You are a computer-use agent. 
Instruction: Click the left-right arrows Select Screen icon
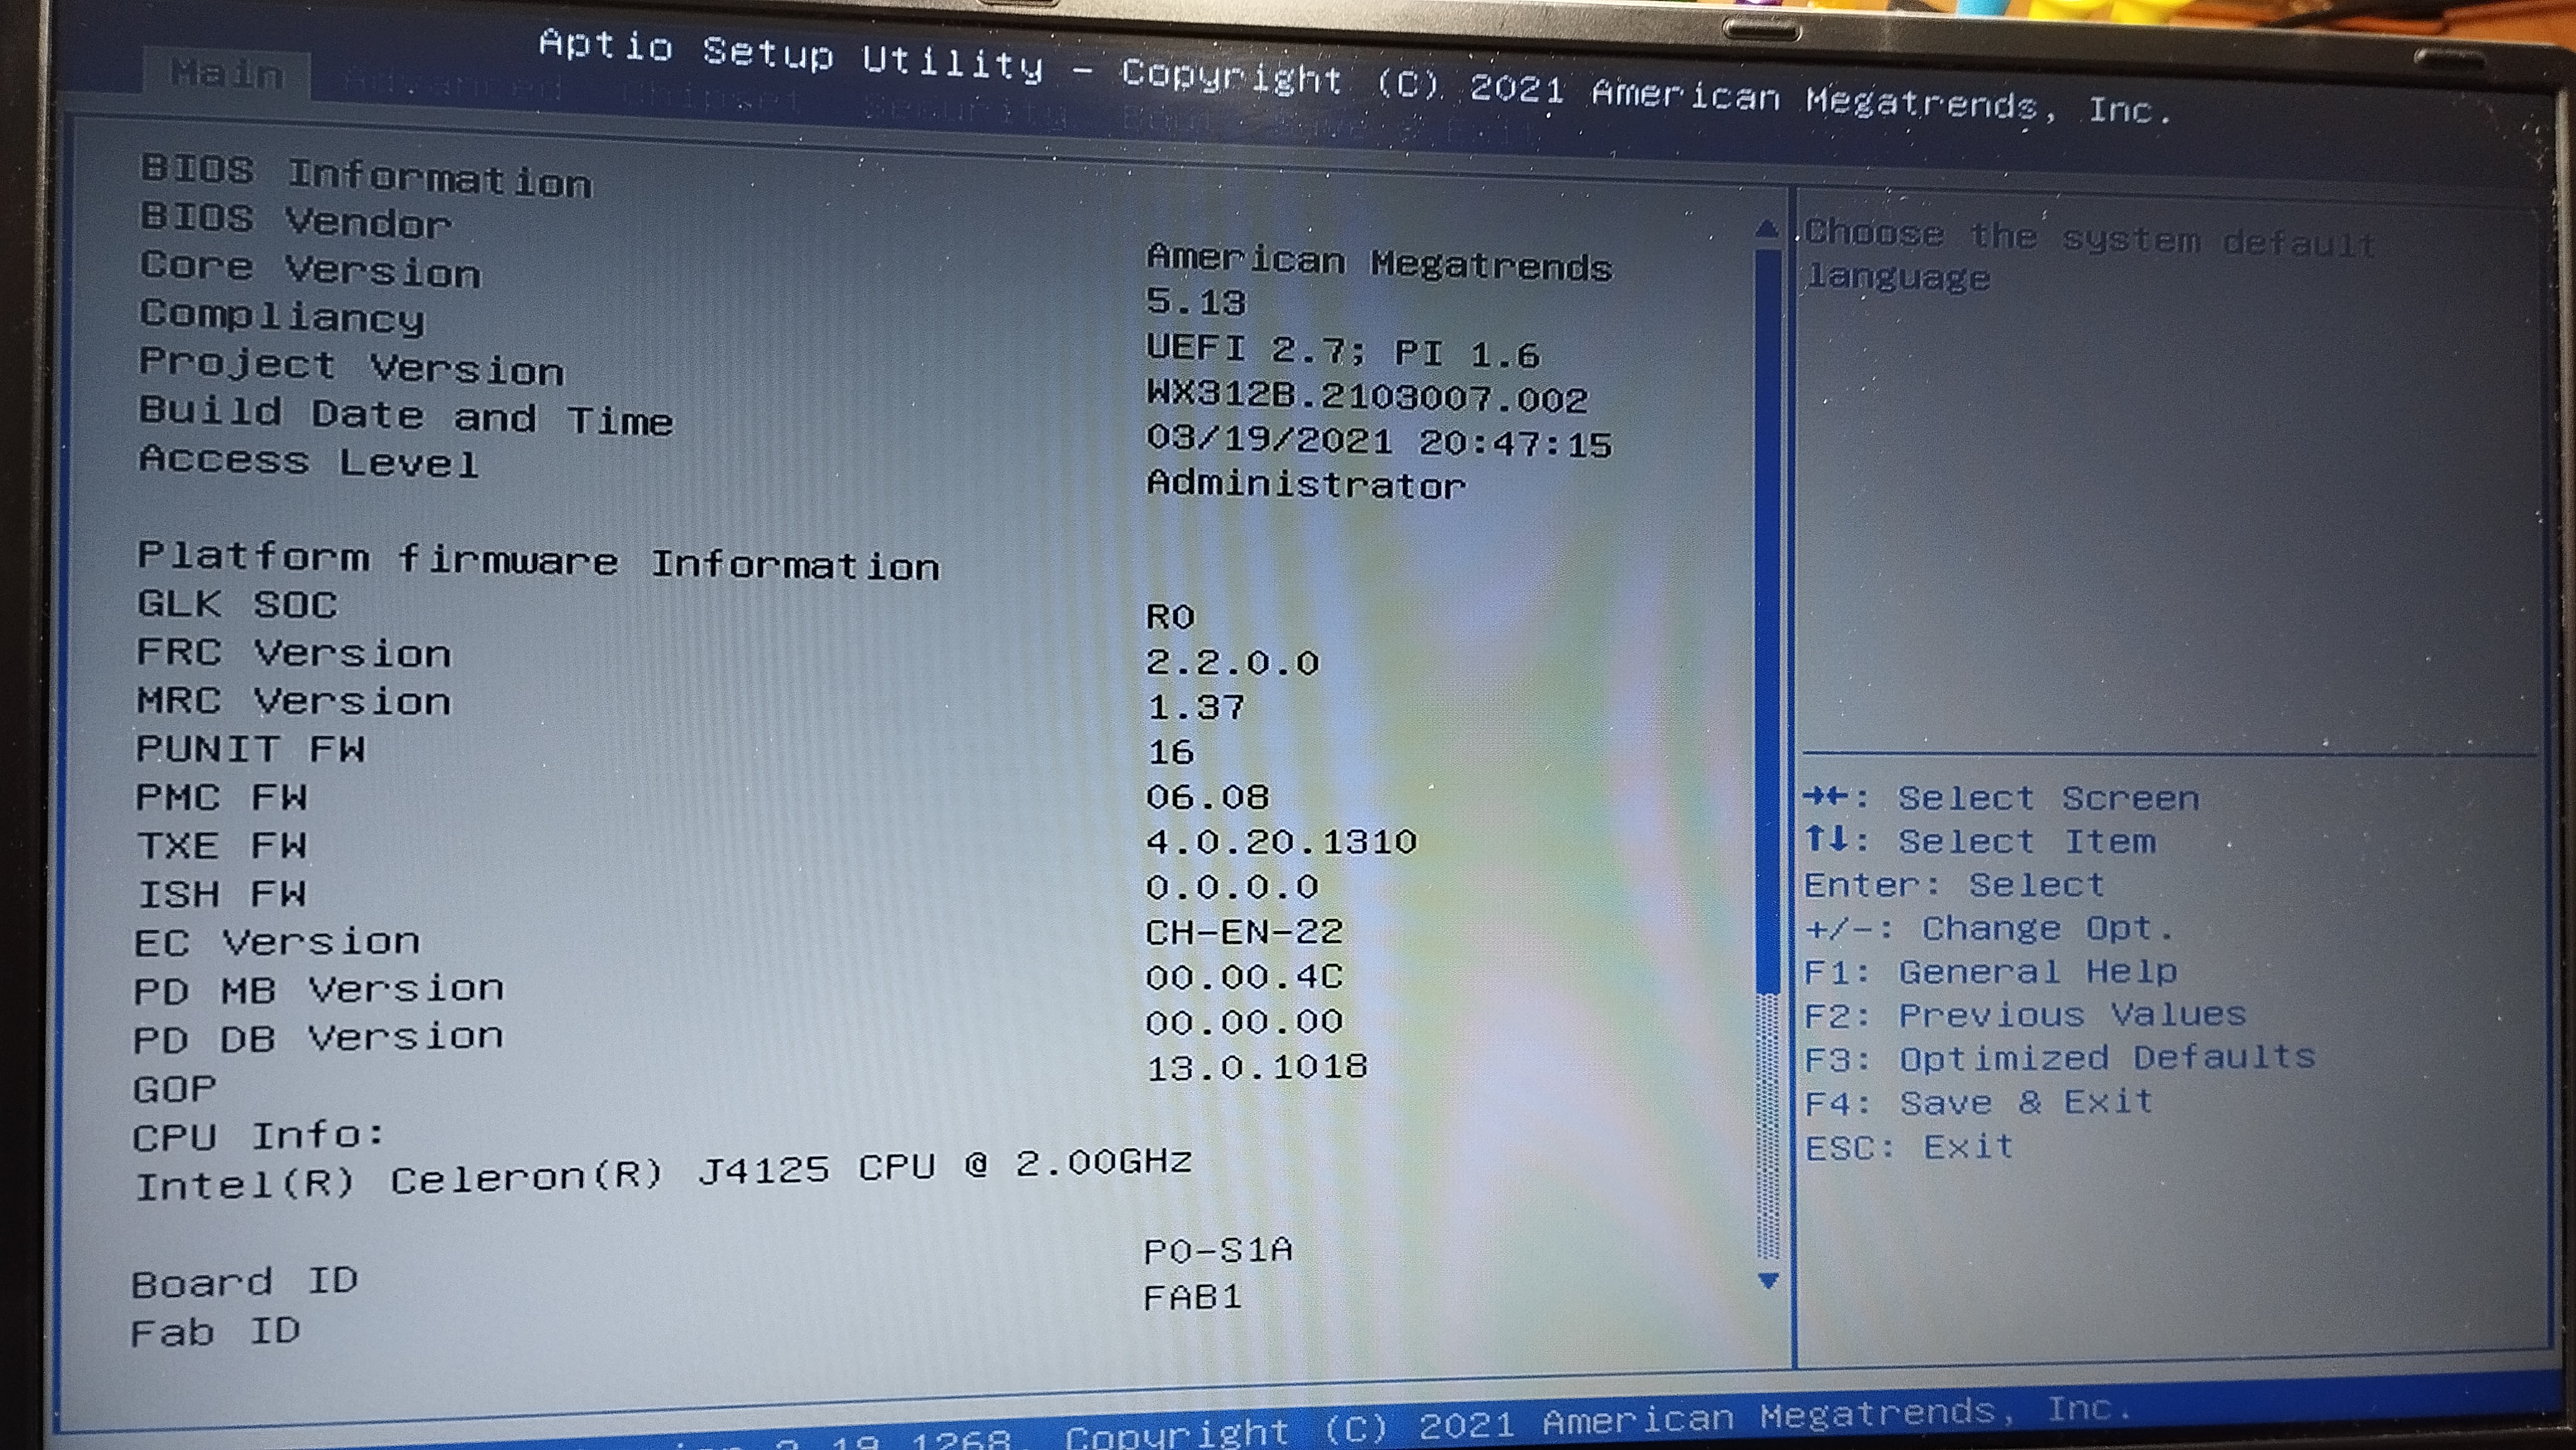click(x=1827, y=797)
